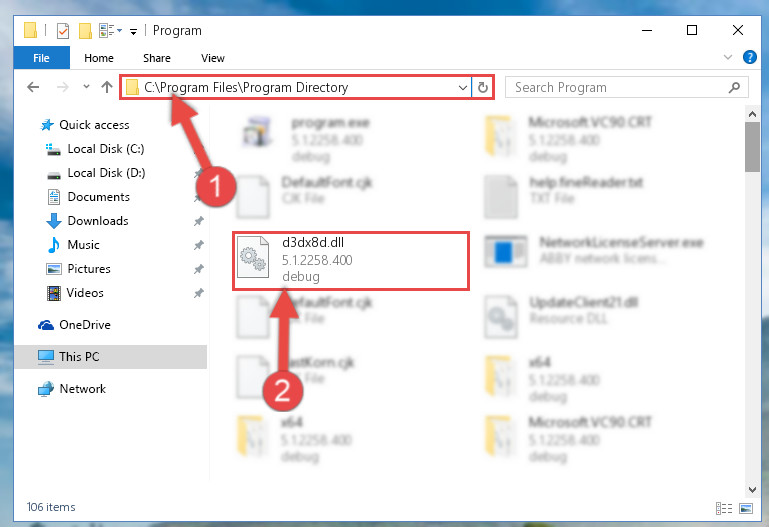Expand the ribbon with the chevron
This screenshot has width=769, height=527.
[728, 57]
